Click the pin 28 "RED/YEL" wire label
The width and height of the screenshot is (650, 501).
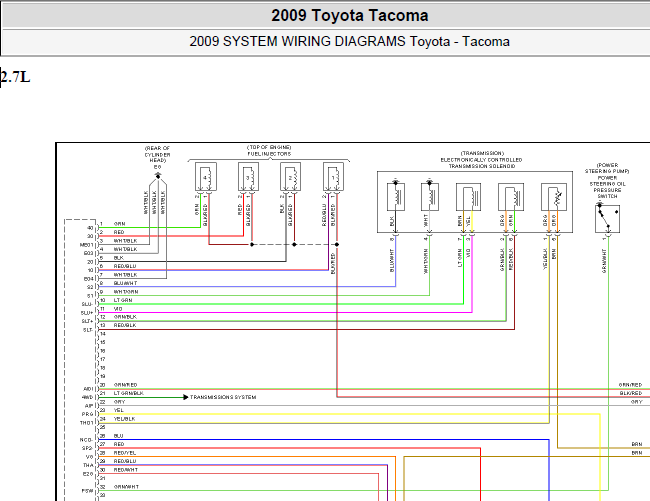125,453
